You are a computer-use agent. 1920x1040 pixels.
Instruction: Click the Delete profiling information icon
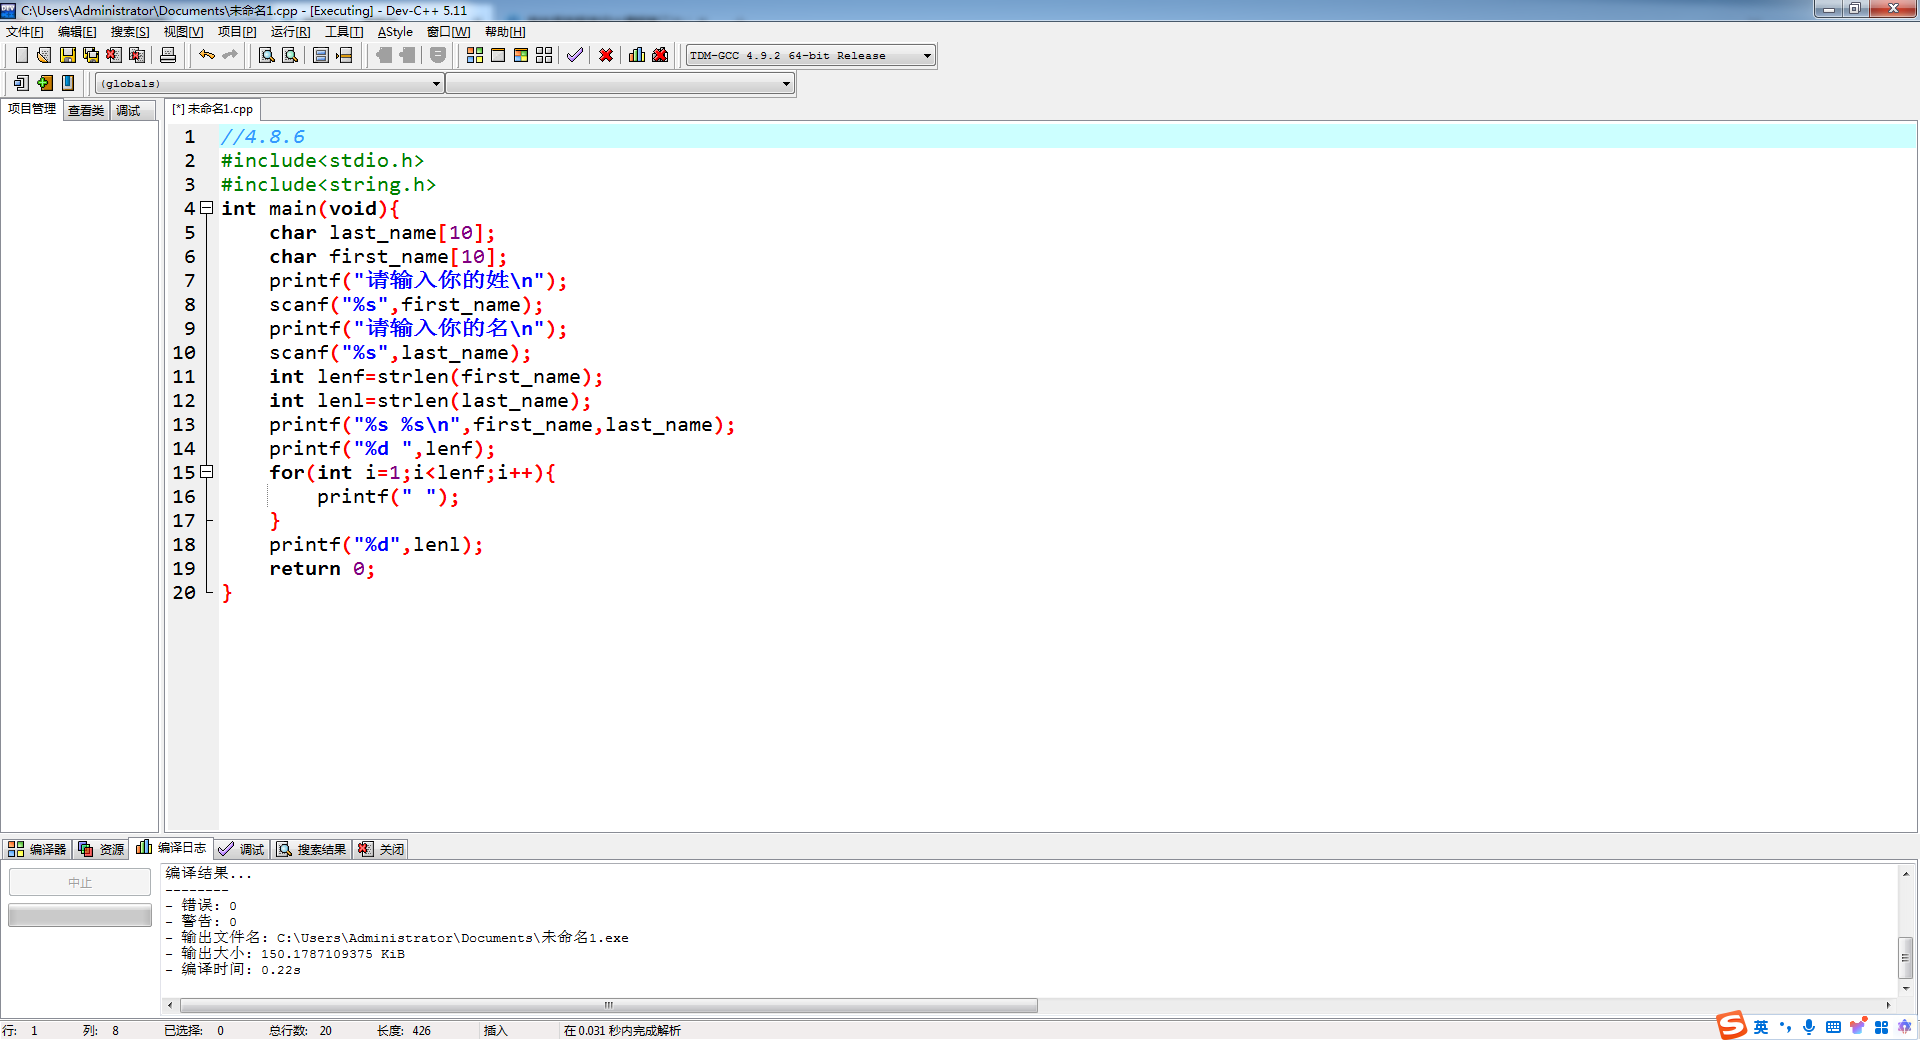tap(660, 55)
